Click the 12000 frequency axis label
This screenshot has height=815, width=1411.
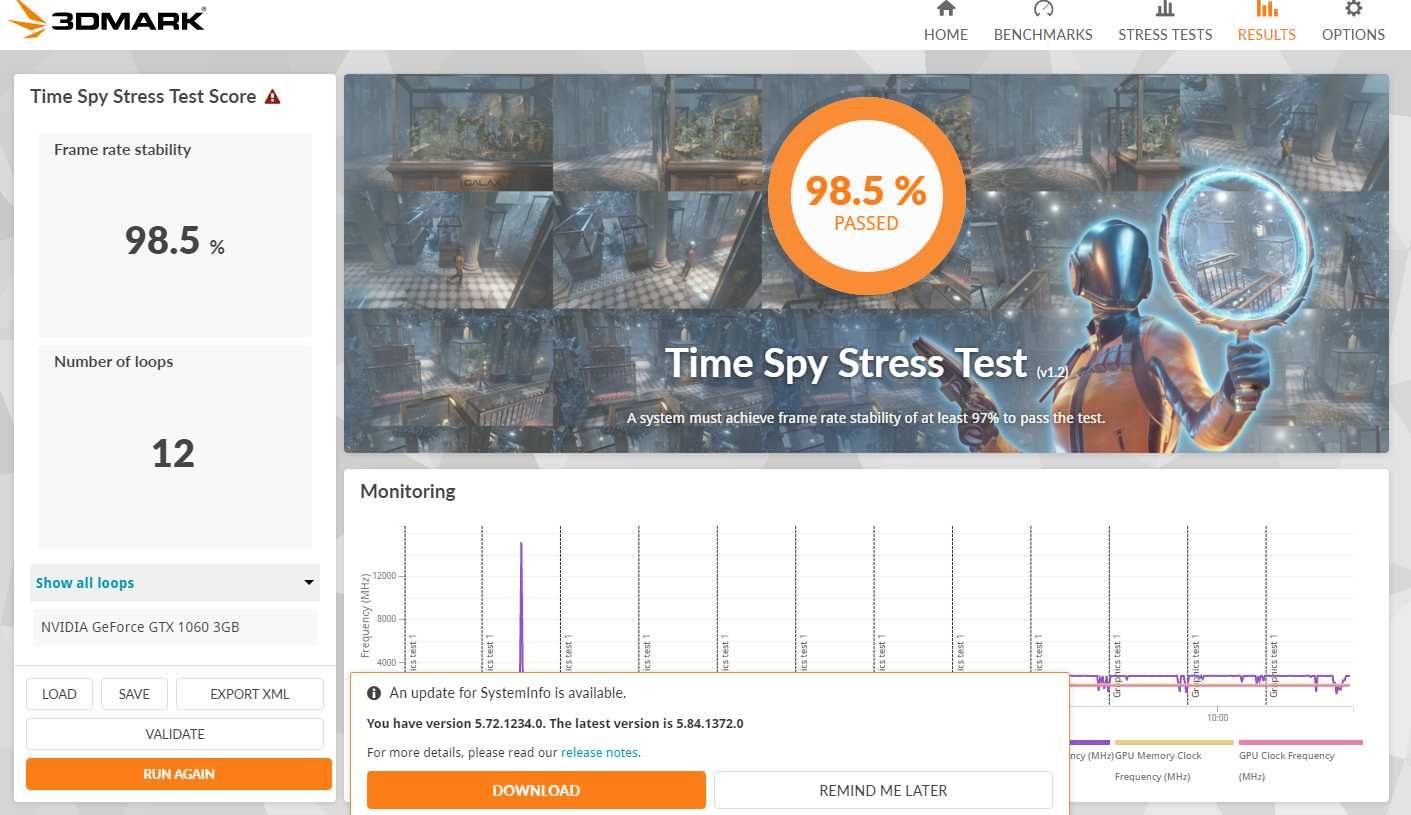tap(384, 576)
